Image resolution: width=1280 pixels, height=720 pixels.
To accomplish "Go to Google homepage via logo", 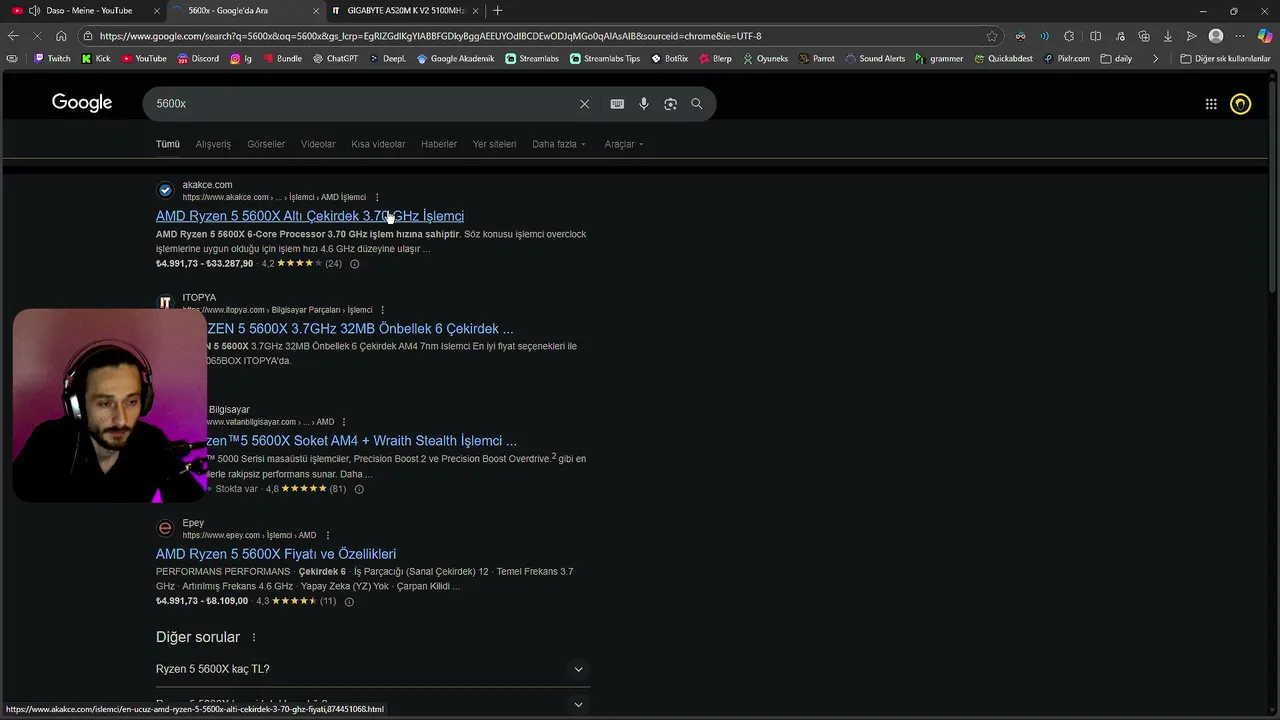I will pos(82,103).
